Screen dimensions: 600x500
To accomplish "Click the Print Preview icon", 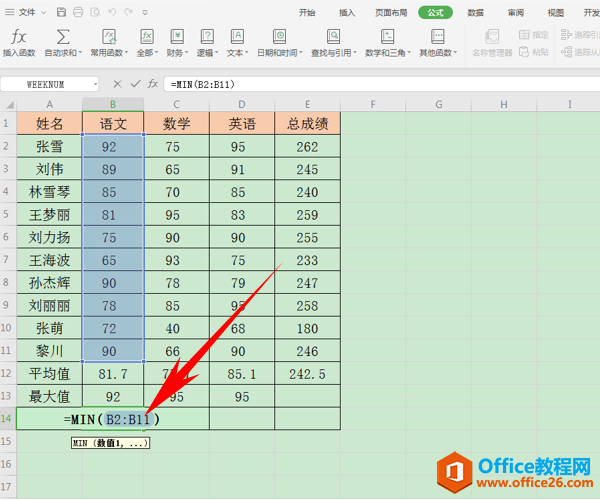I will point(95,12).
